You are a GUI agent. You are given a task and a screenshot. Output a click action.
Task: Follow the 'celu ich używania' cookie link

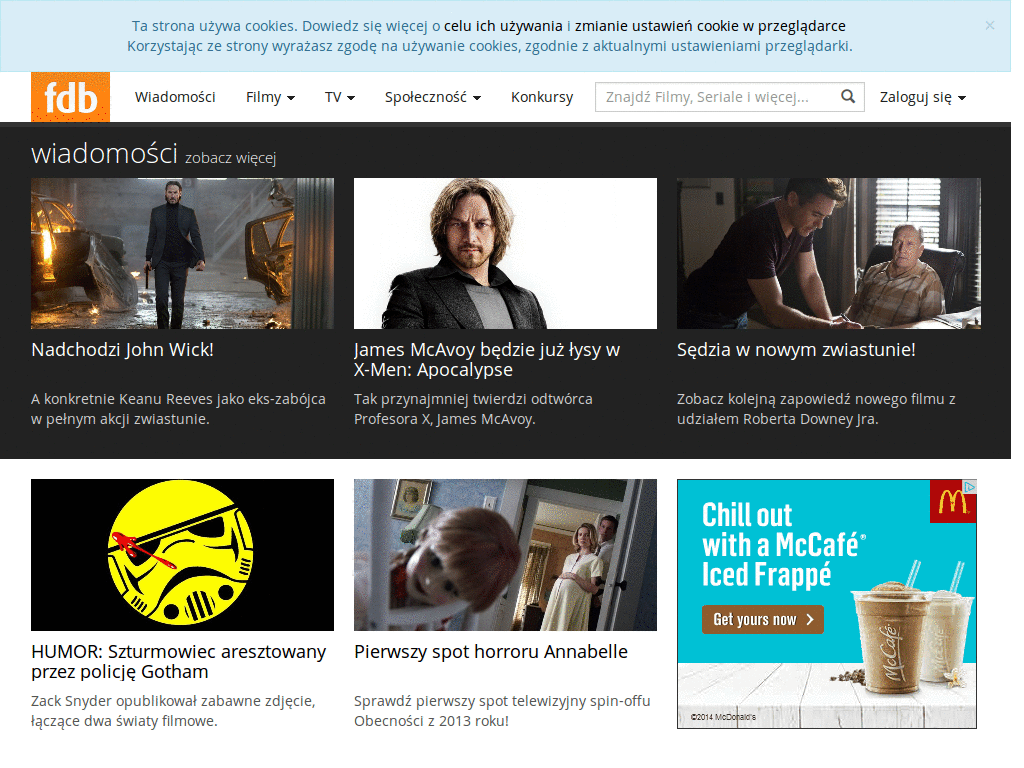tap(503, 26)
